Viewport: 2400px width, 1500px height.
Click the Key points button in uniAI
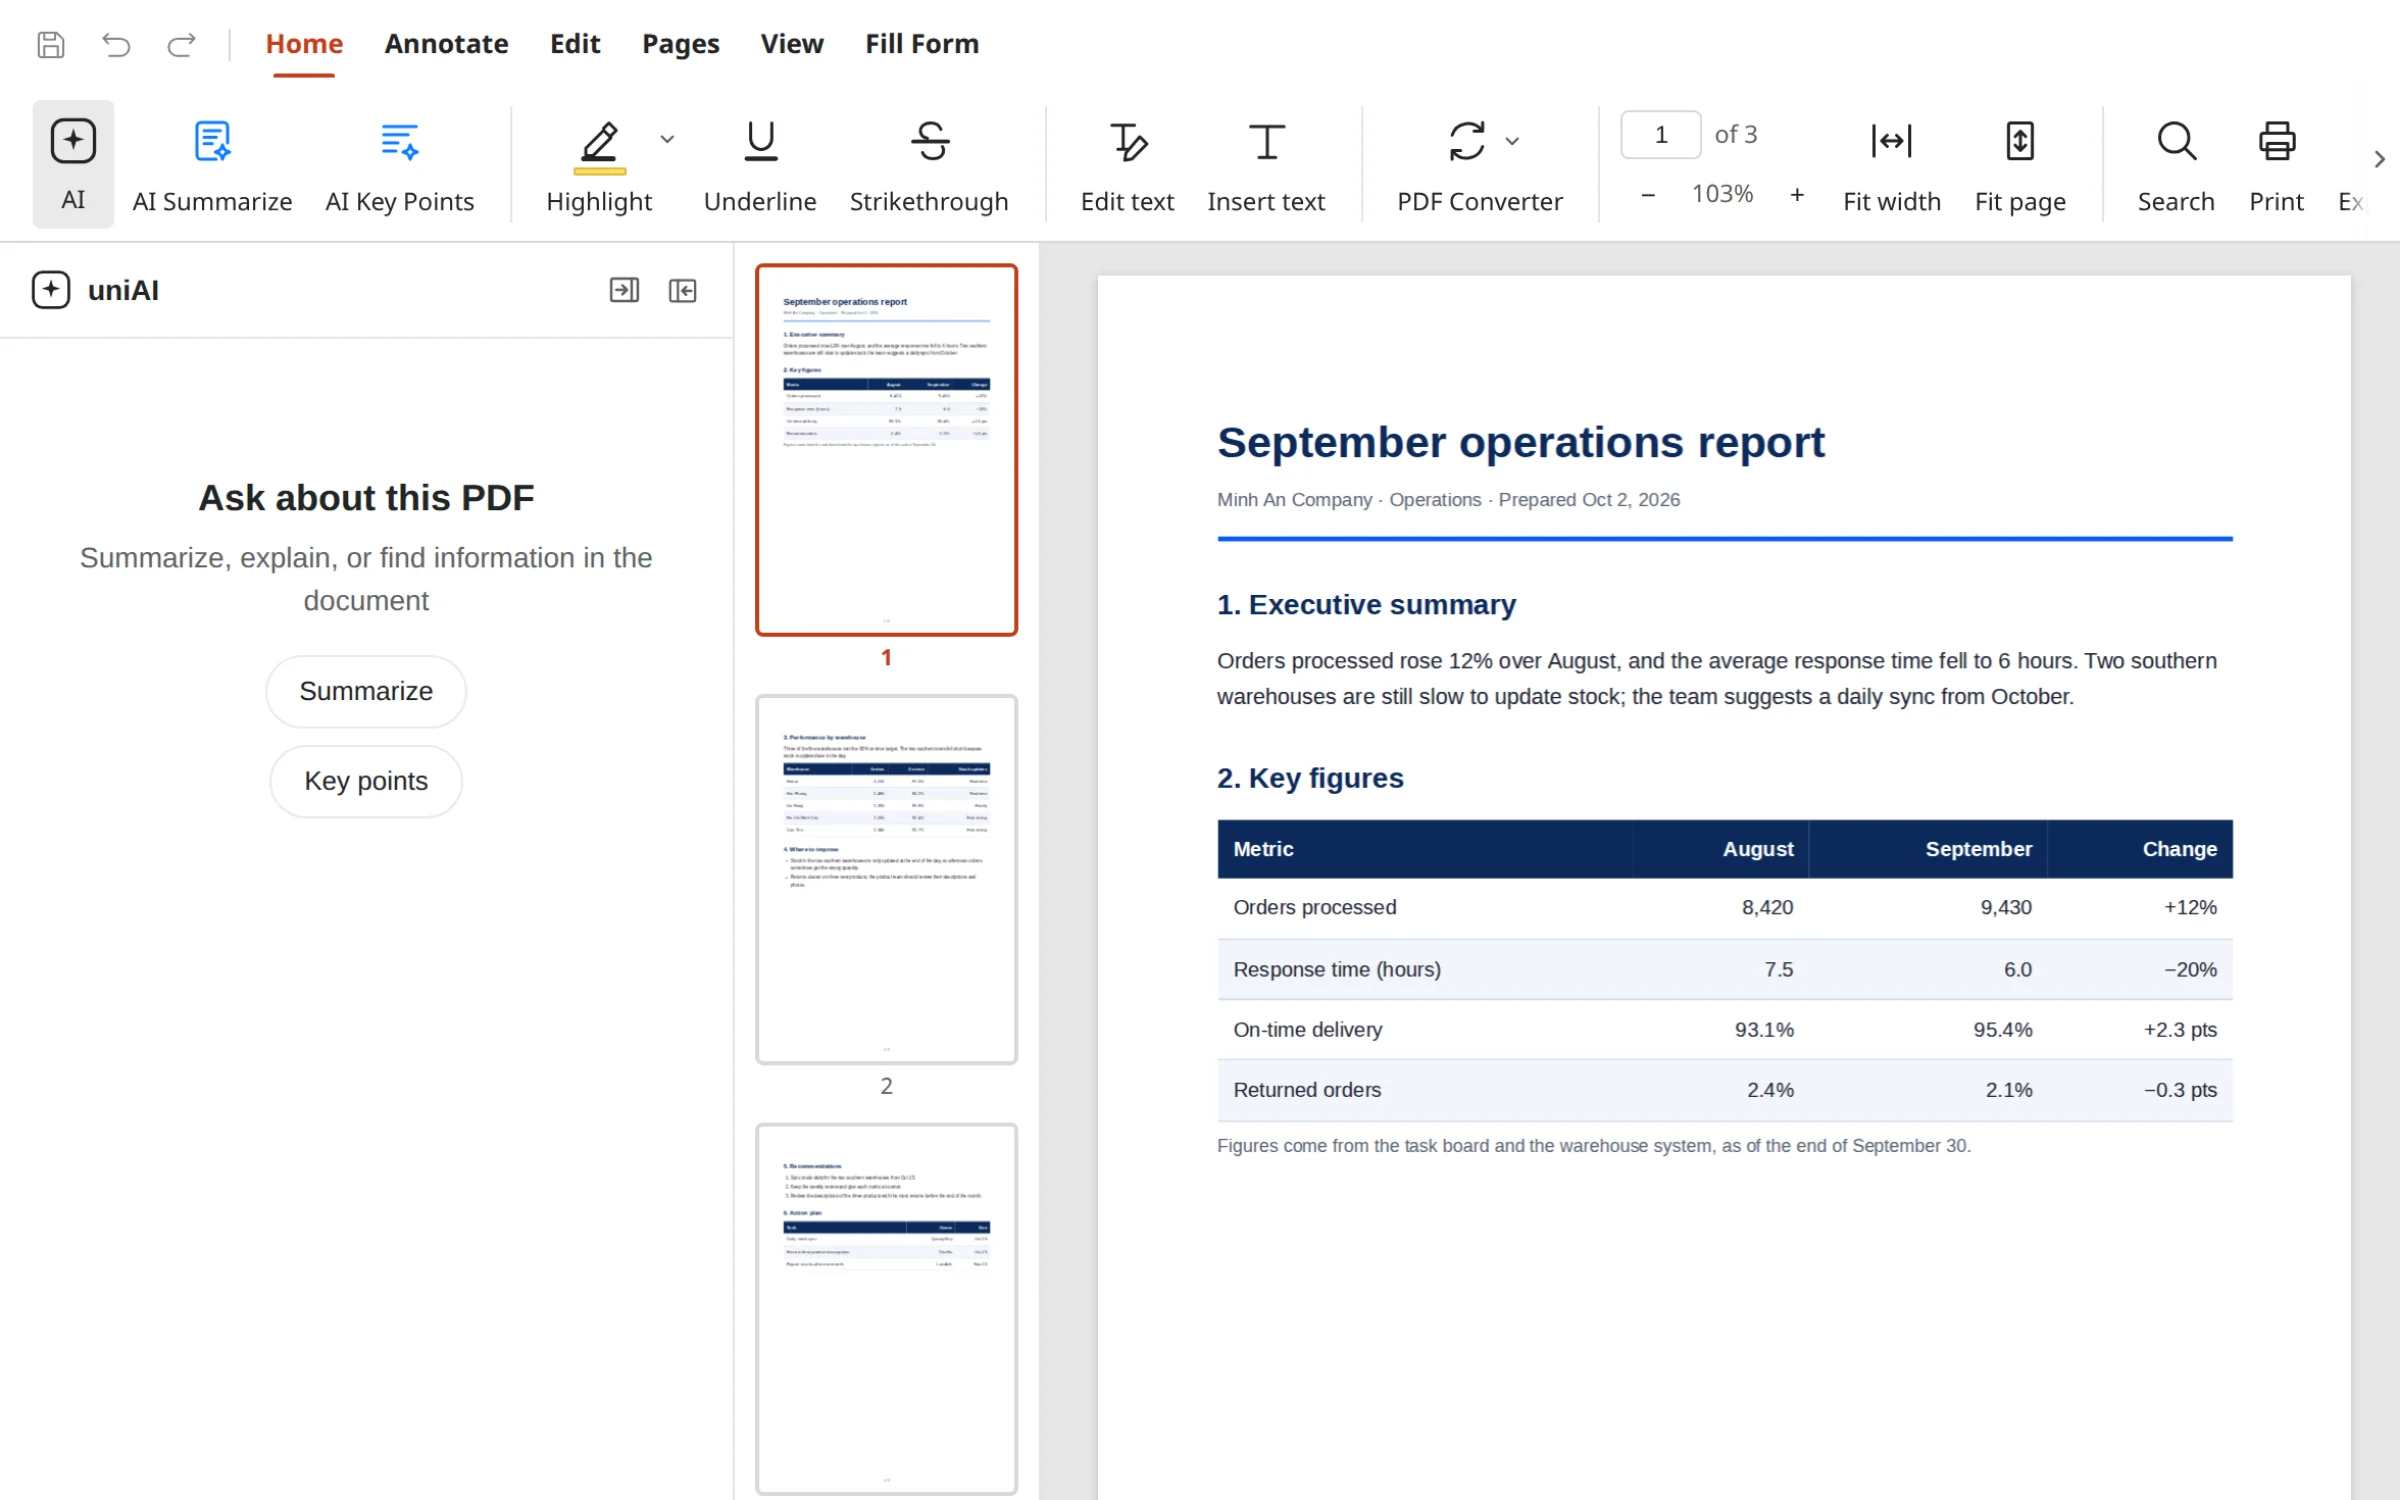366,781
